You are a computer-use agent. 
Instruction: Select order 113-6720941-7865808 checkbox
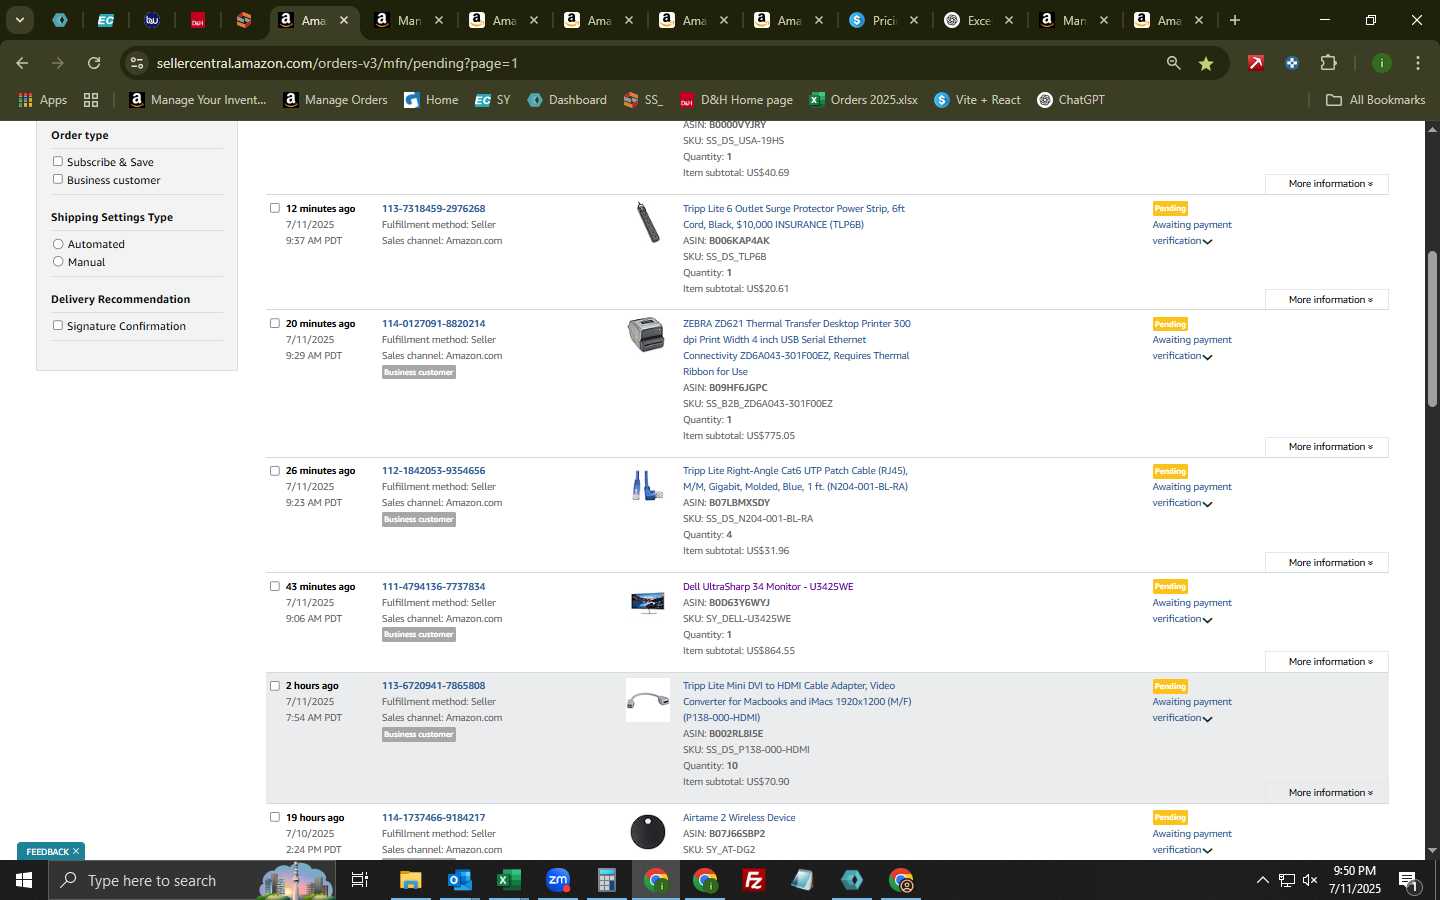[275, 685]
